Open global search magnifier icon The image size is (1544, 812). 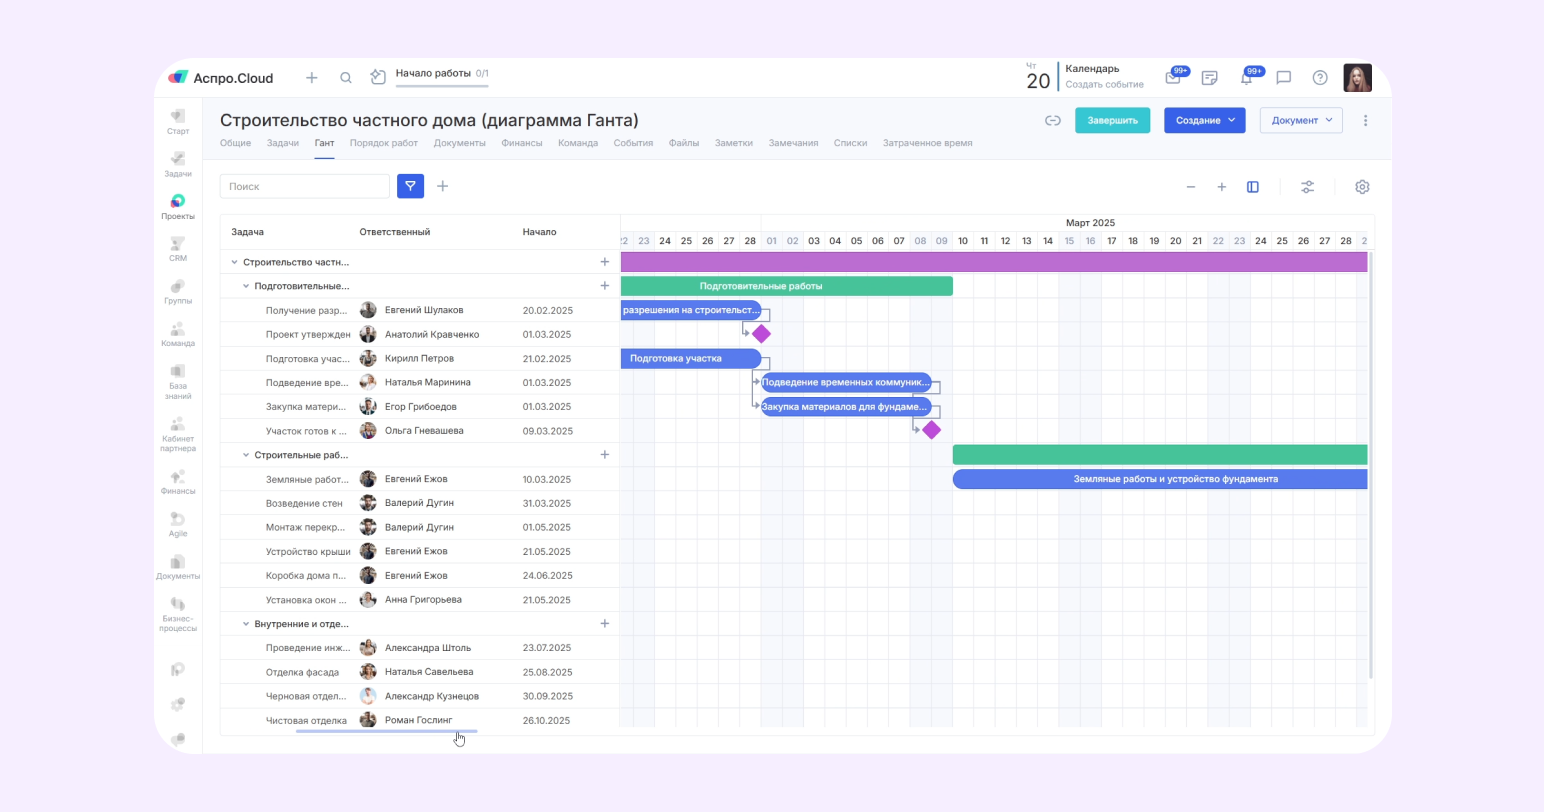(x=346, y=77)
